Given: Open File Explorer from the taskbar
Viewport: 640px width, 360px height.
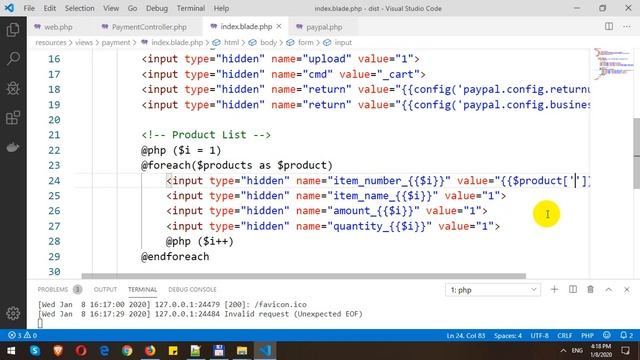Looking at the screenshot, I should (242, 351).
